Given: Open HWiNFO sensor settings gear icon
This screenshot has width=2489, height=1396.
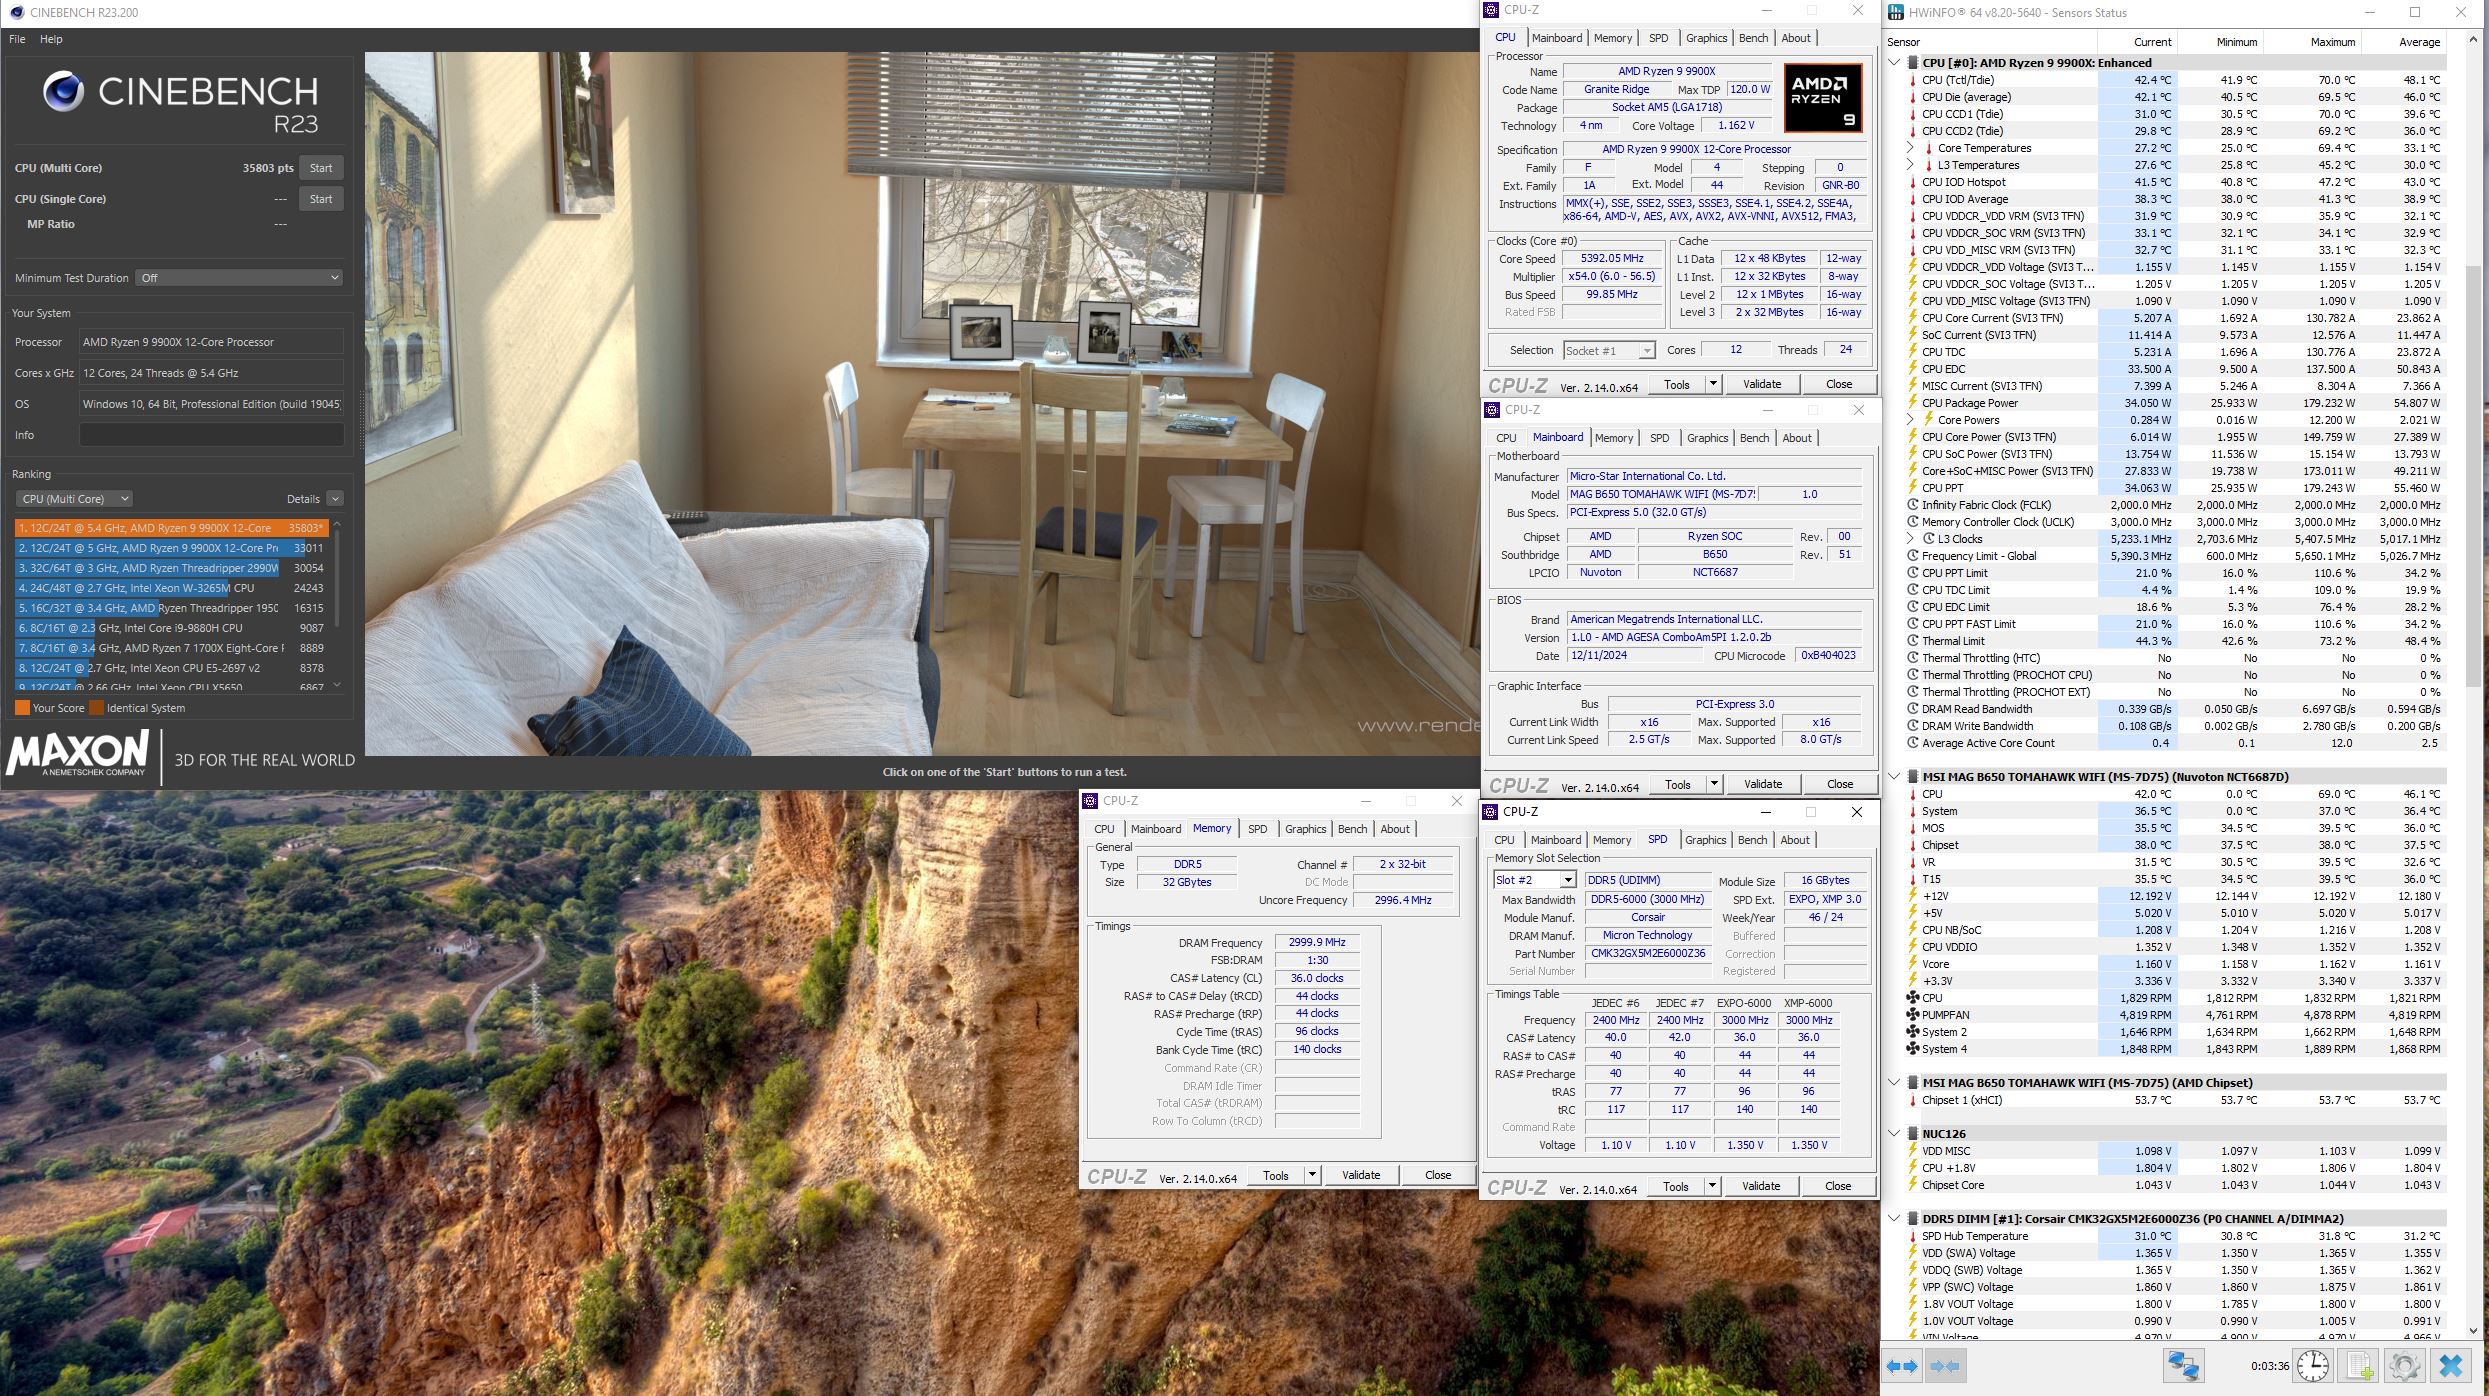Looking at the screenshot, I should click(x=2405, y=1366).
